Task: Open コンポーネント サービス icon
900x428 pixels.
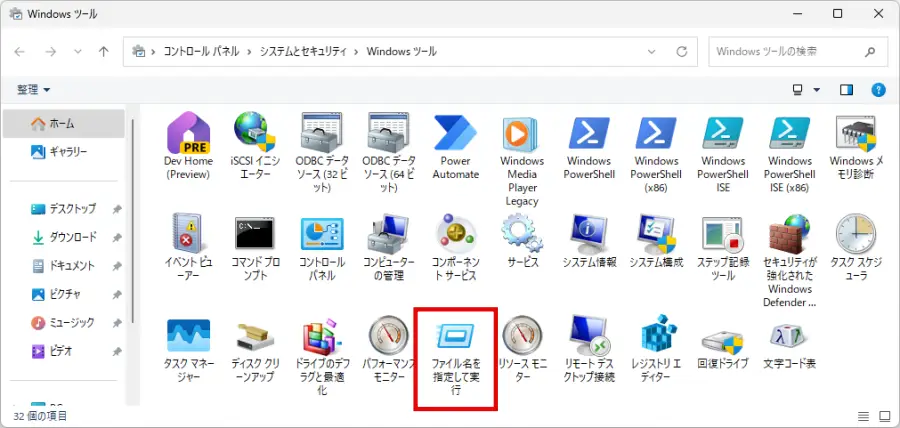Action: [456, 234]
